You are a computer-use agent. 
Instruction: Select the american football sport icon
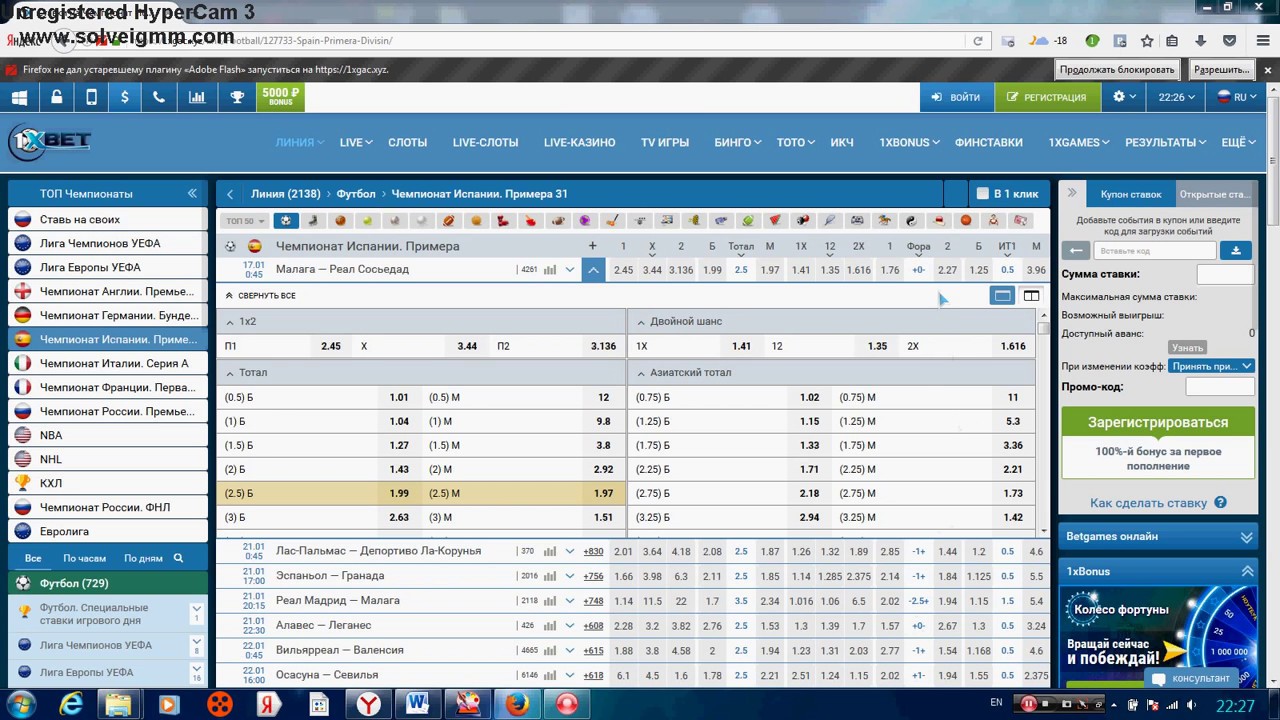[x=449, y=221]
